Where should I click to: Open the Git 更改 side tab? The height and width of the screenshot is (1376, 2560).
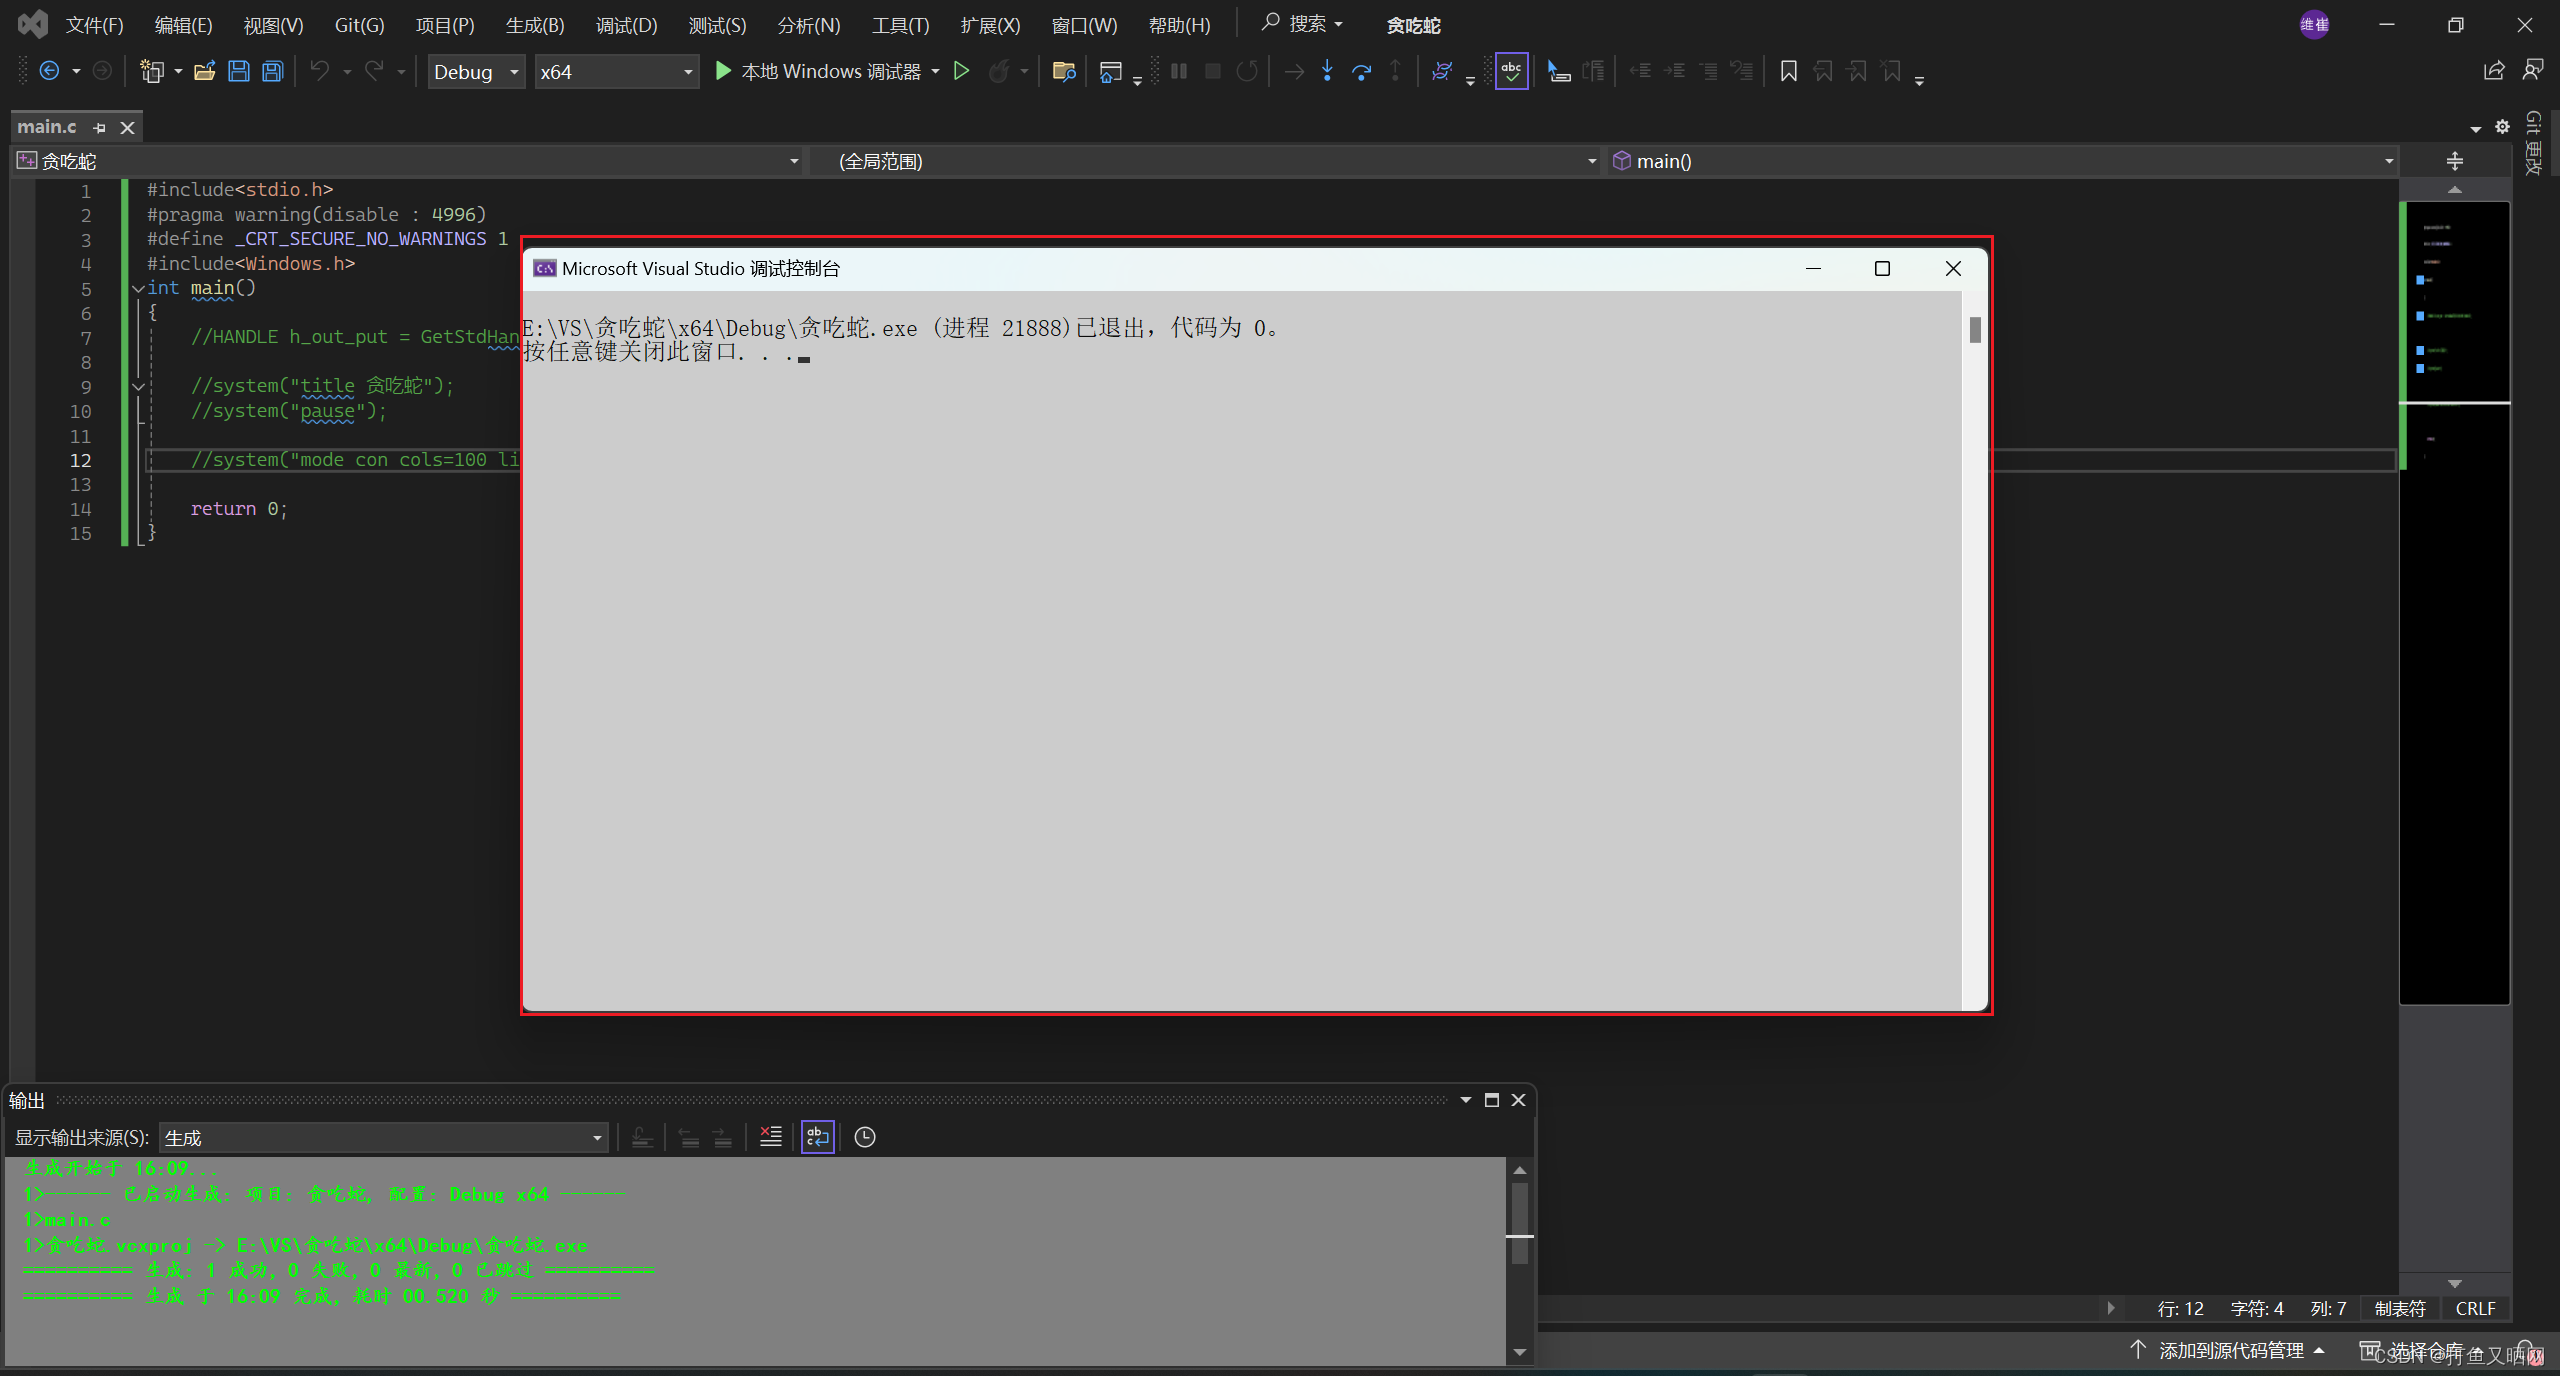2533,143
